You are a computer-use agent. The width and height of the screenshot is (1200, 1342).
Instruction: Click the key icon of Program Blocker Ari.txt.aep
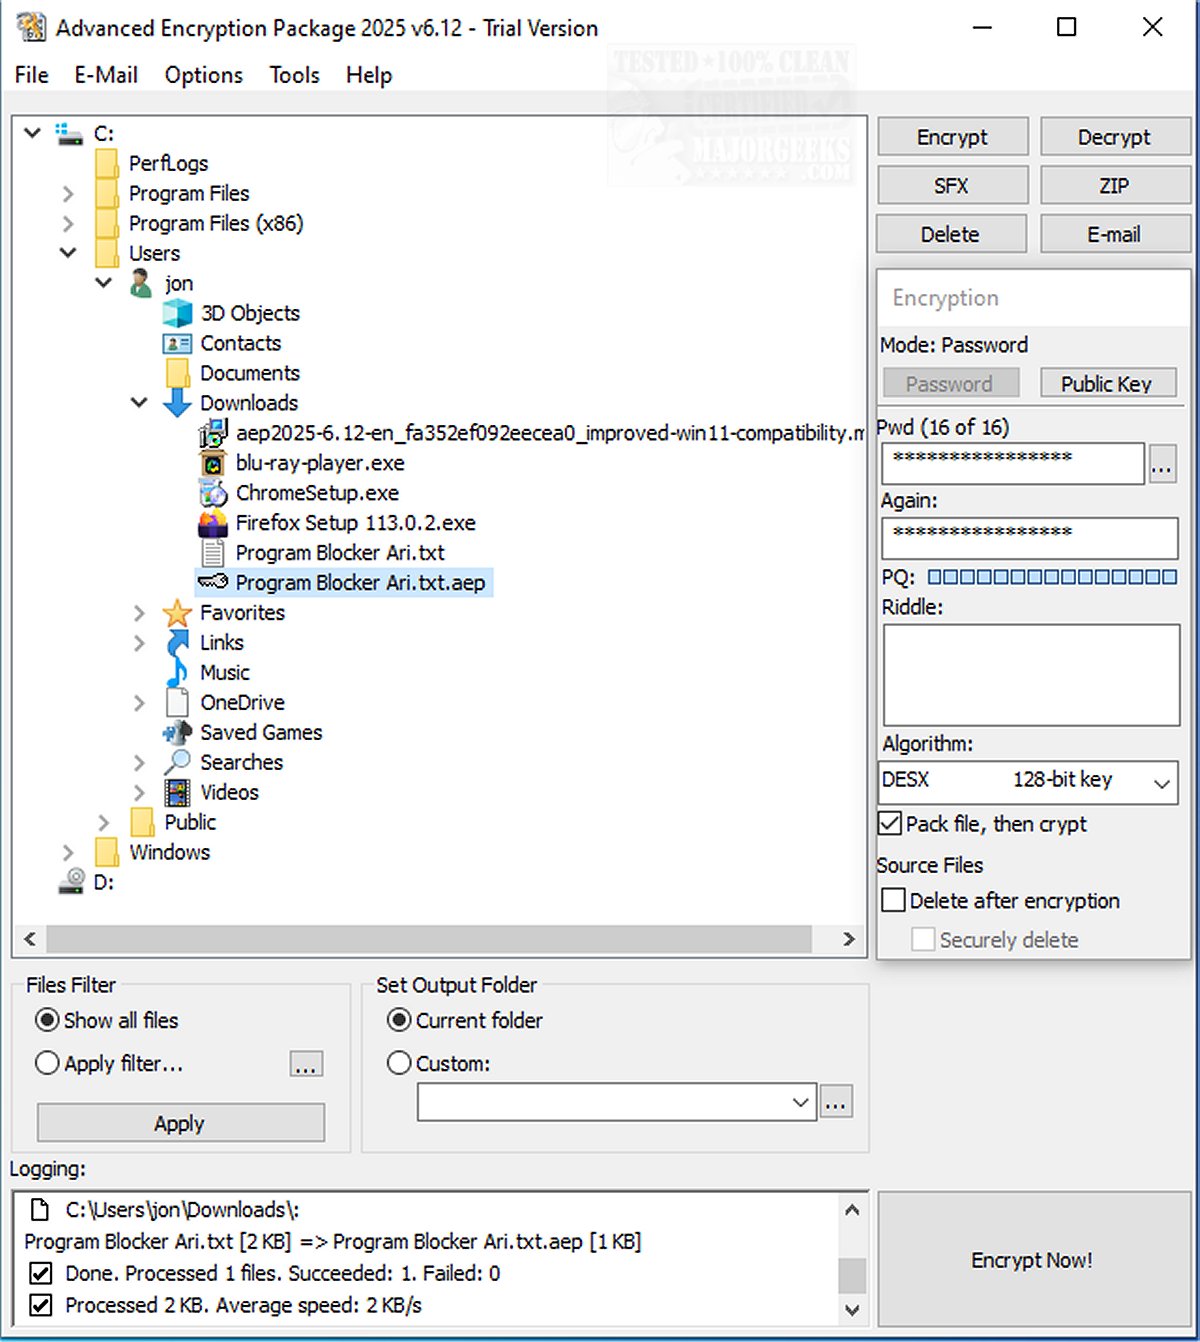click(213, 581)
